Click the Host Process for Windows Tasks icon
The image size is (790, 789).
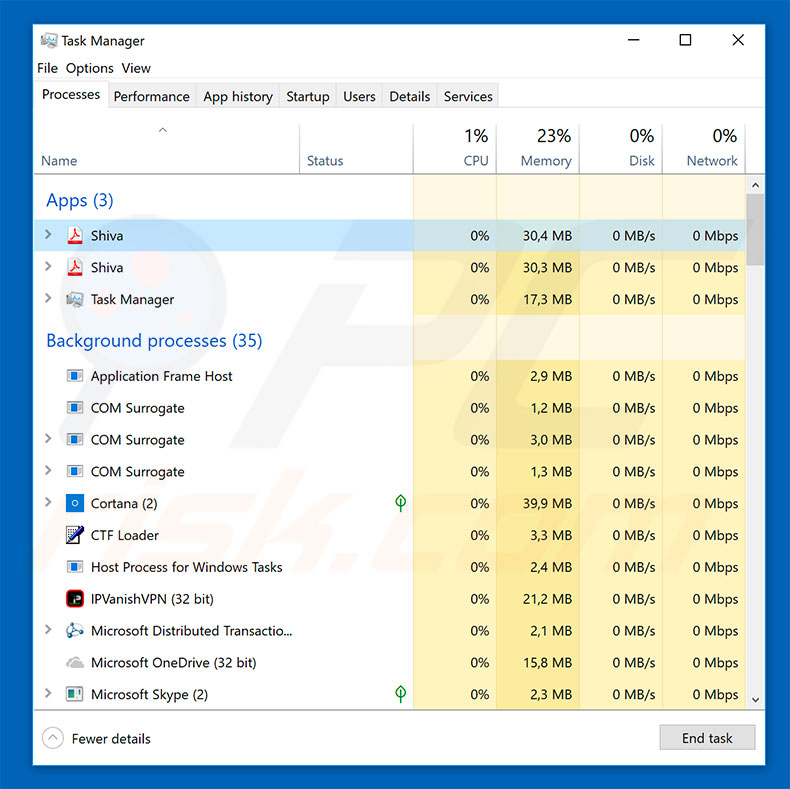[x=75, y=567]
